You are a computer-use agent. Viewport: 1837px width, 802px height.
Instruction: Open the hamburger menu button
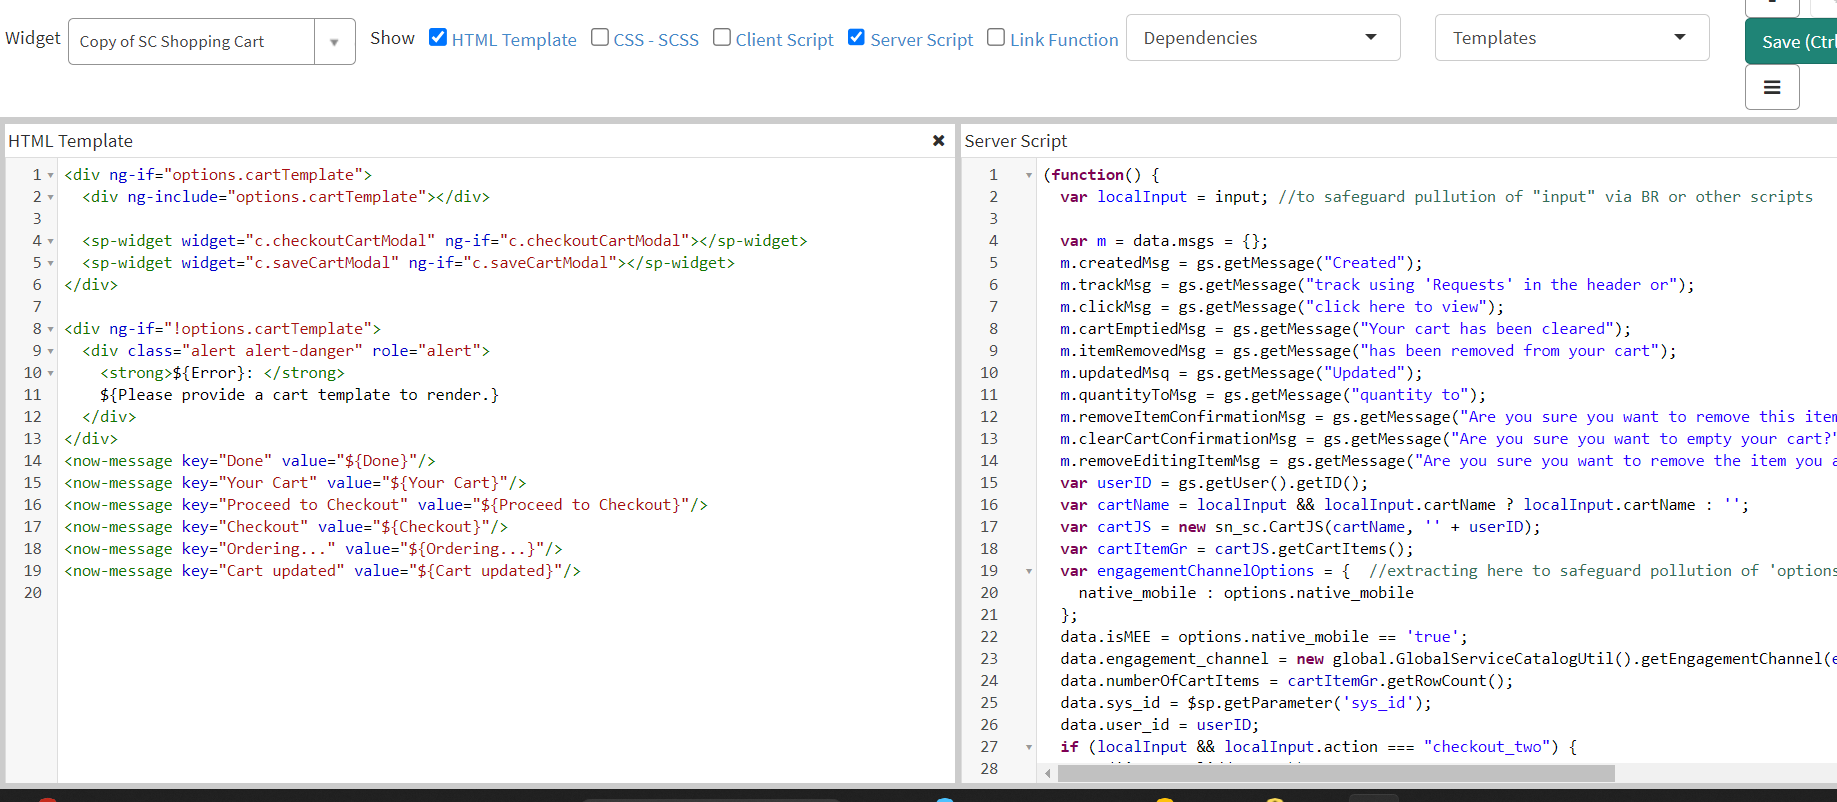pyautogui.click(x=1772, y=88)
